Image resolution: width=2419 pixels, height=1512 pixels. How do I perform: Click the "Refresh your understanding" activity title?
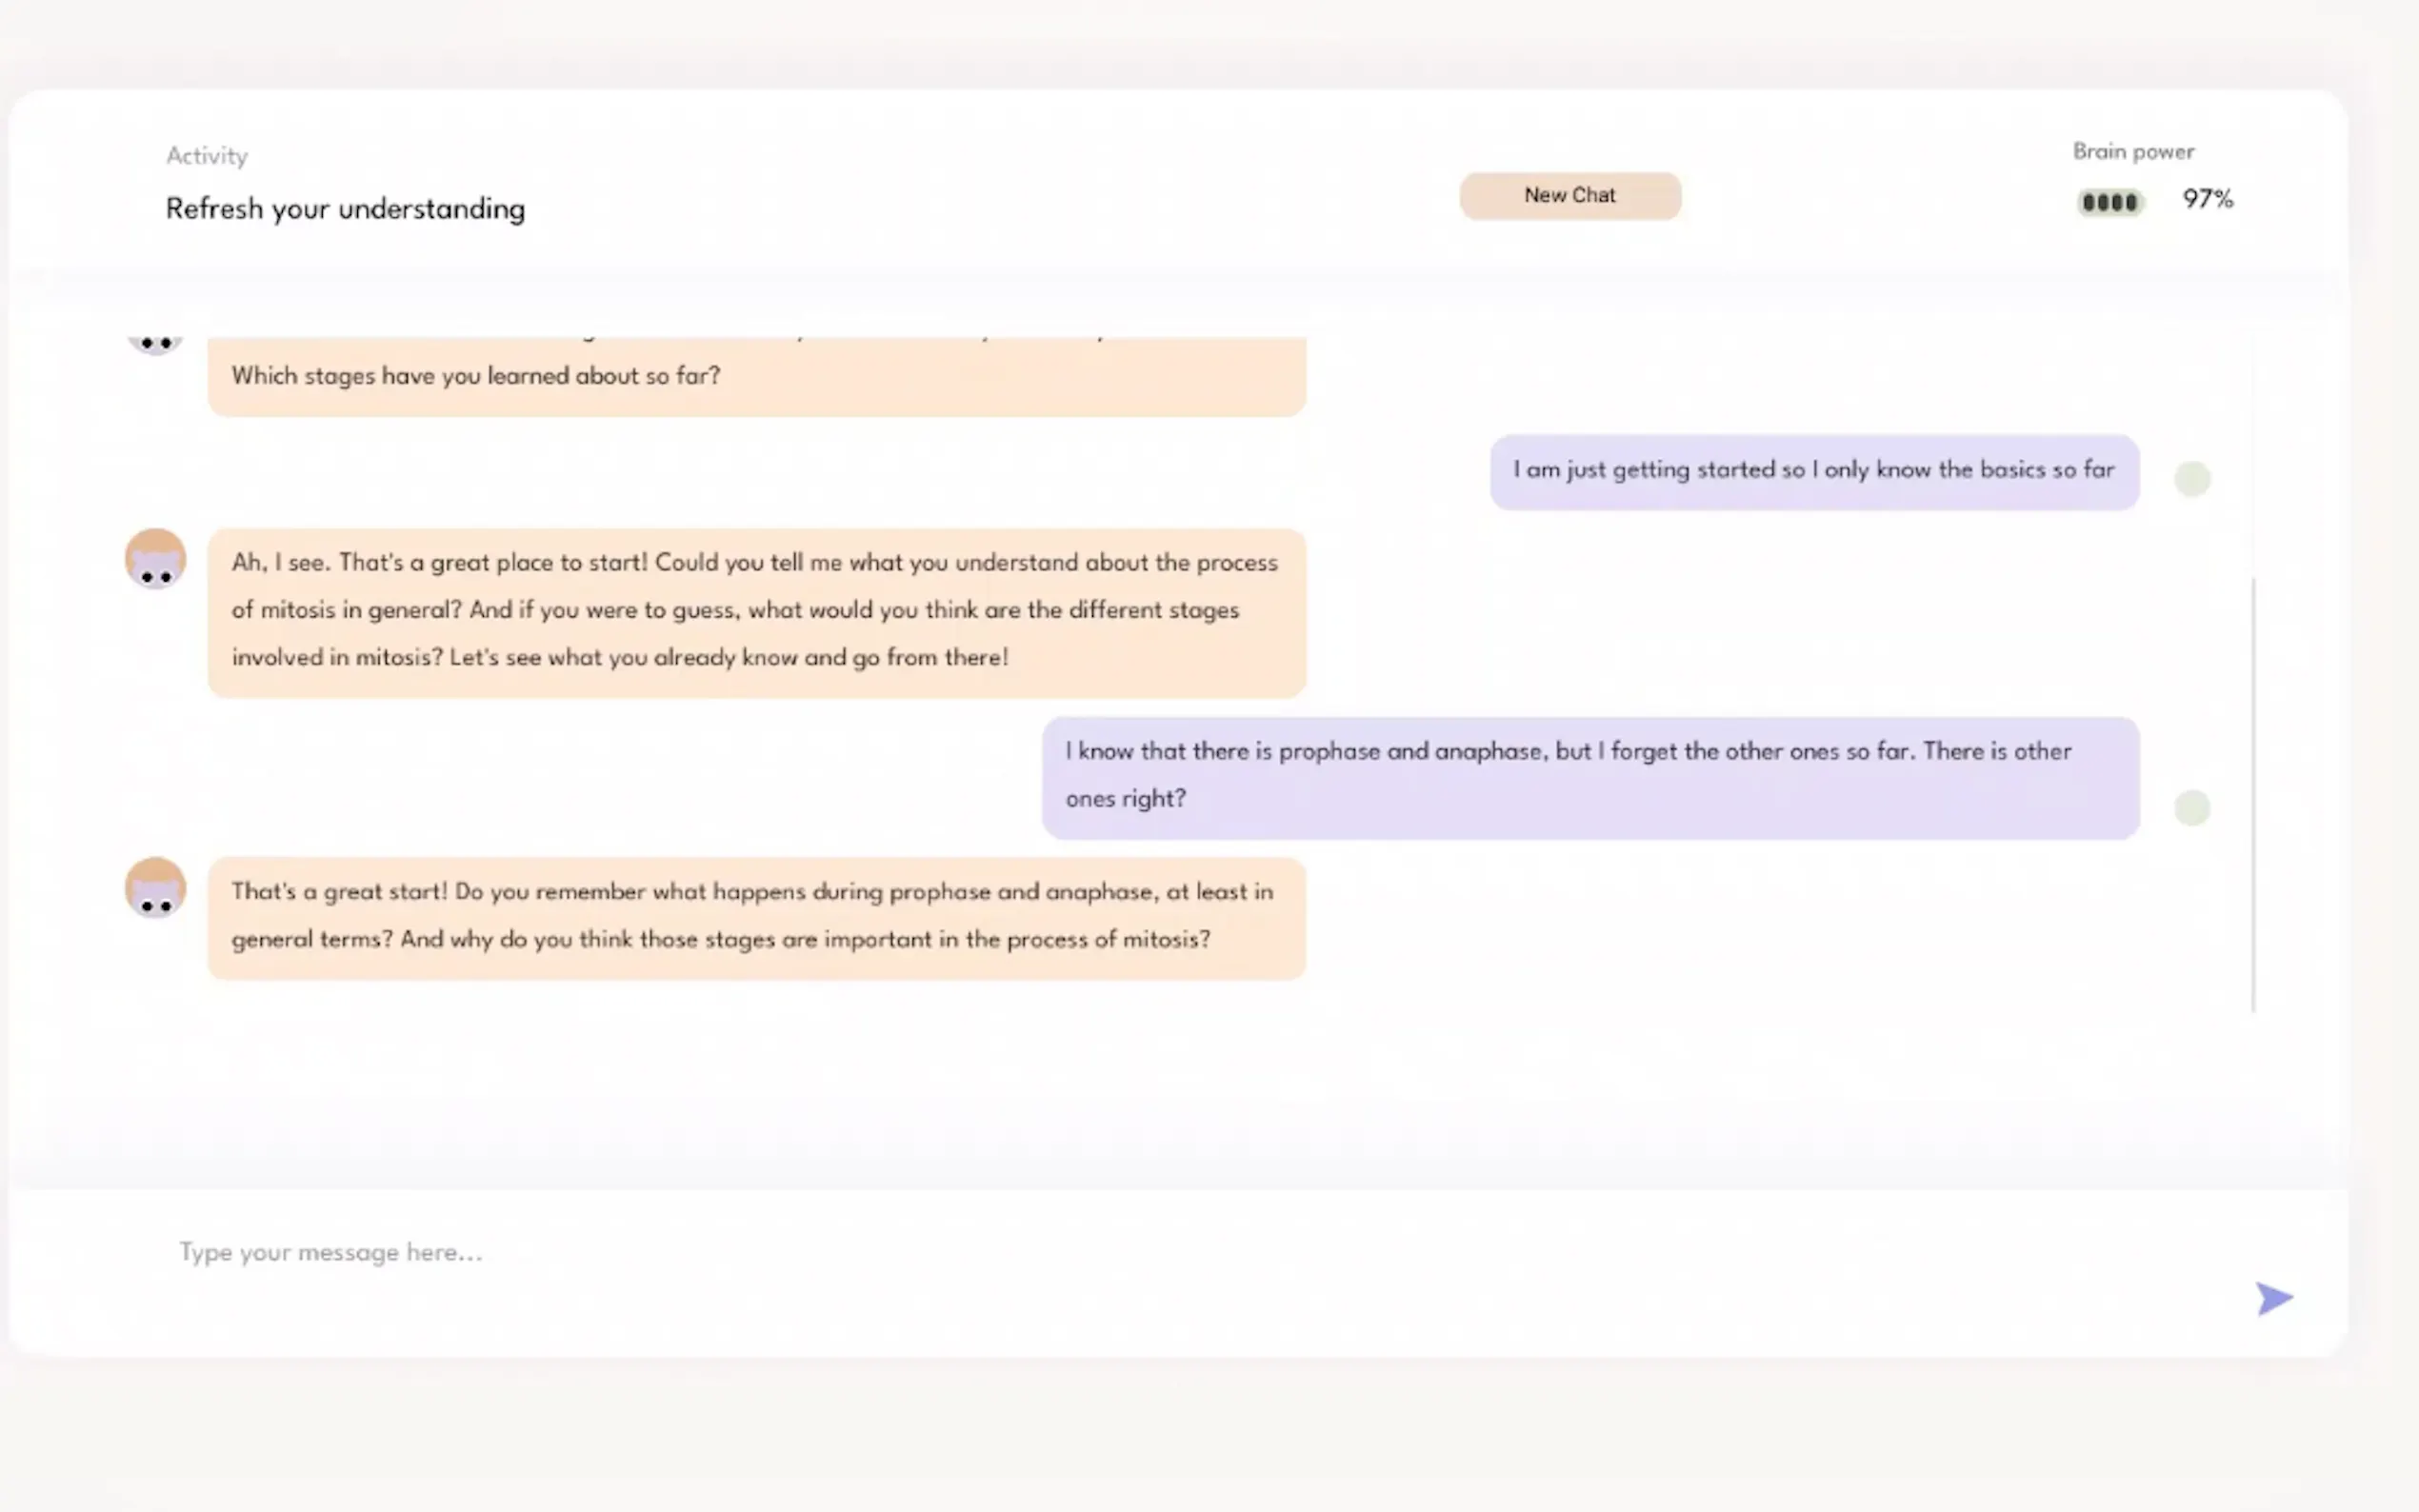345,209
